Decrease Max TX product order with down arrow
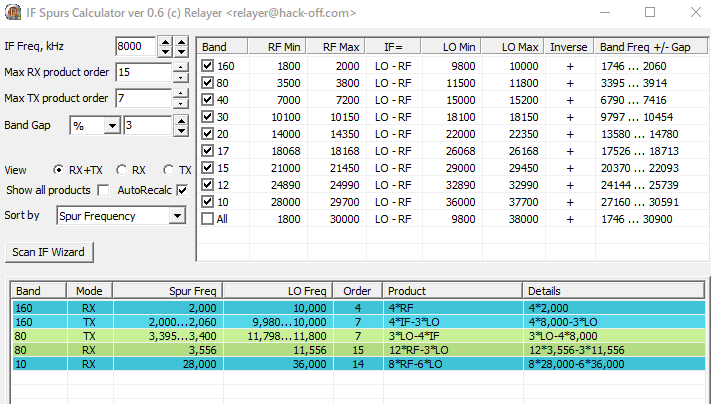 coord(180,103)
